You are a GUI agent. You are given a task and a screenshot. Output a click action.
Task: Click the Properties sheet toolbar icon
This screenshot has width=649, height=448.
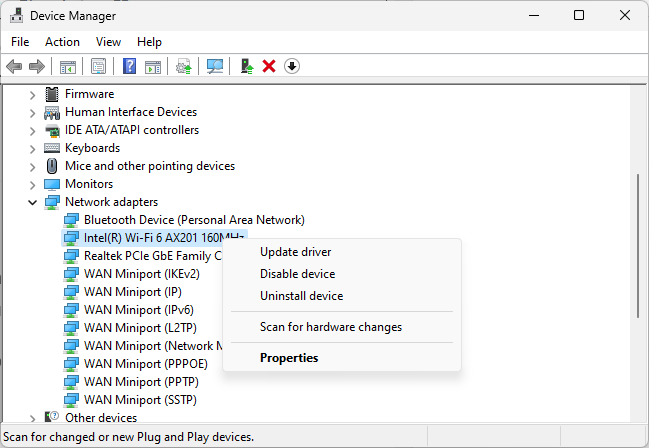pos(98,66)
